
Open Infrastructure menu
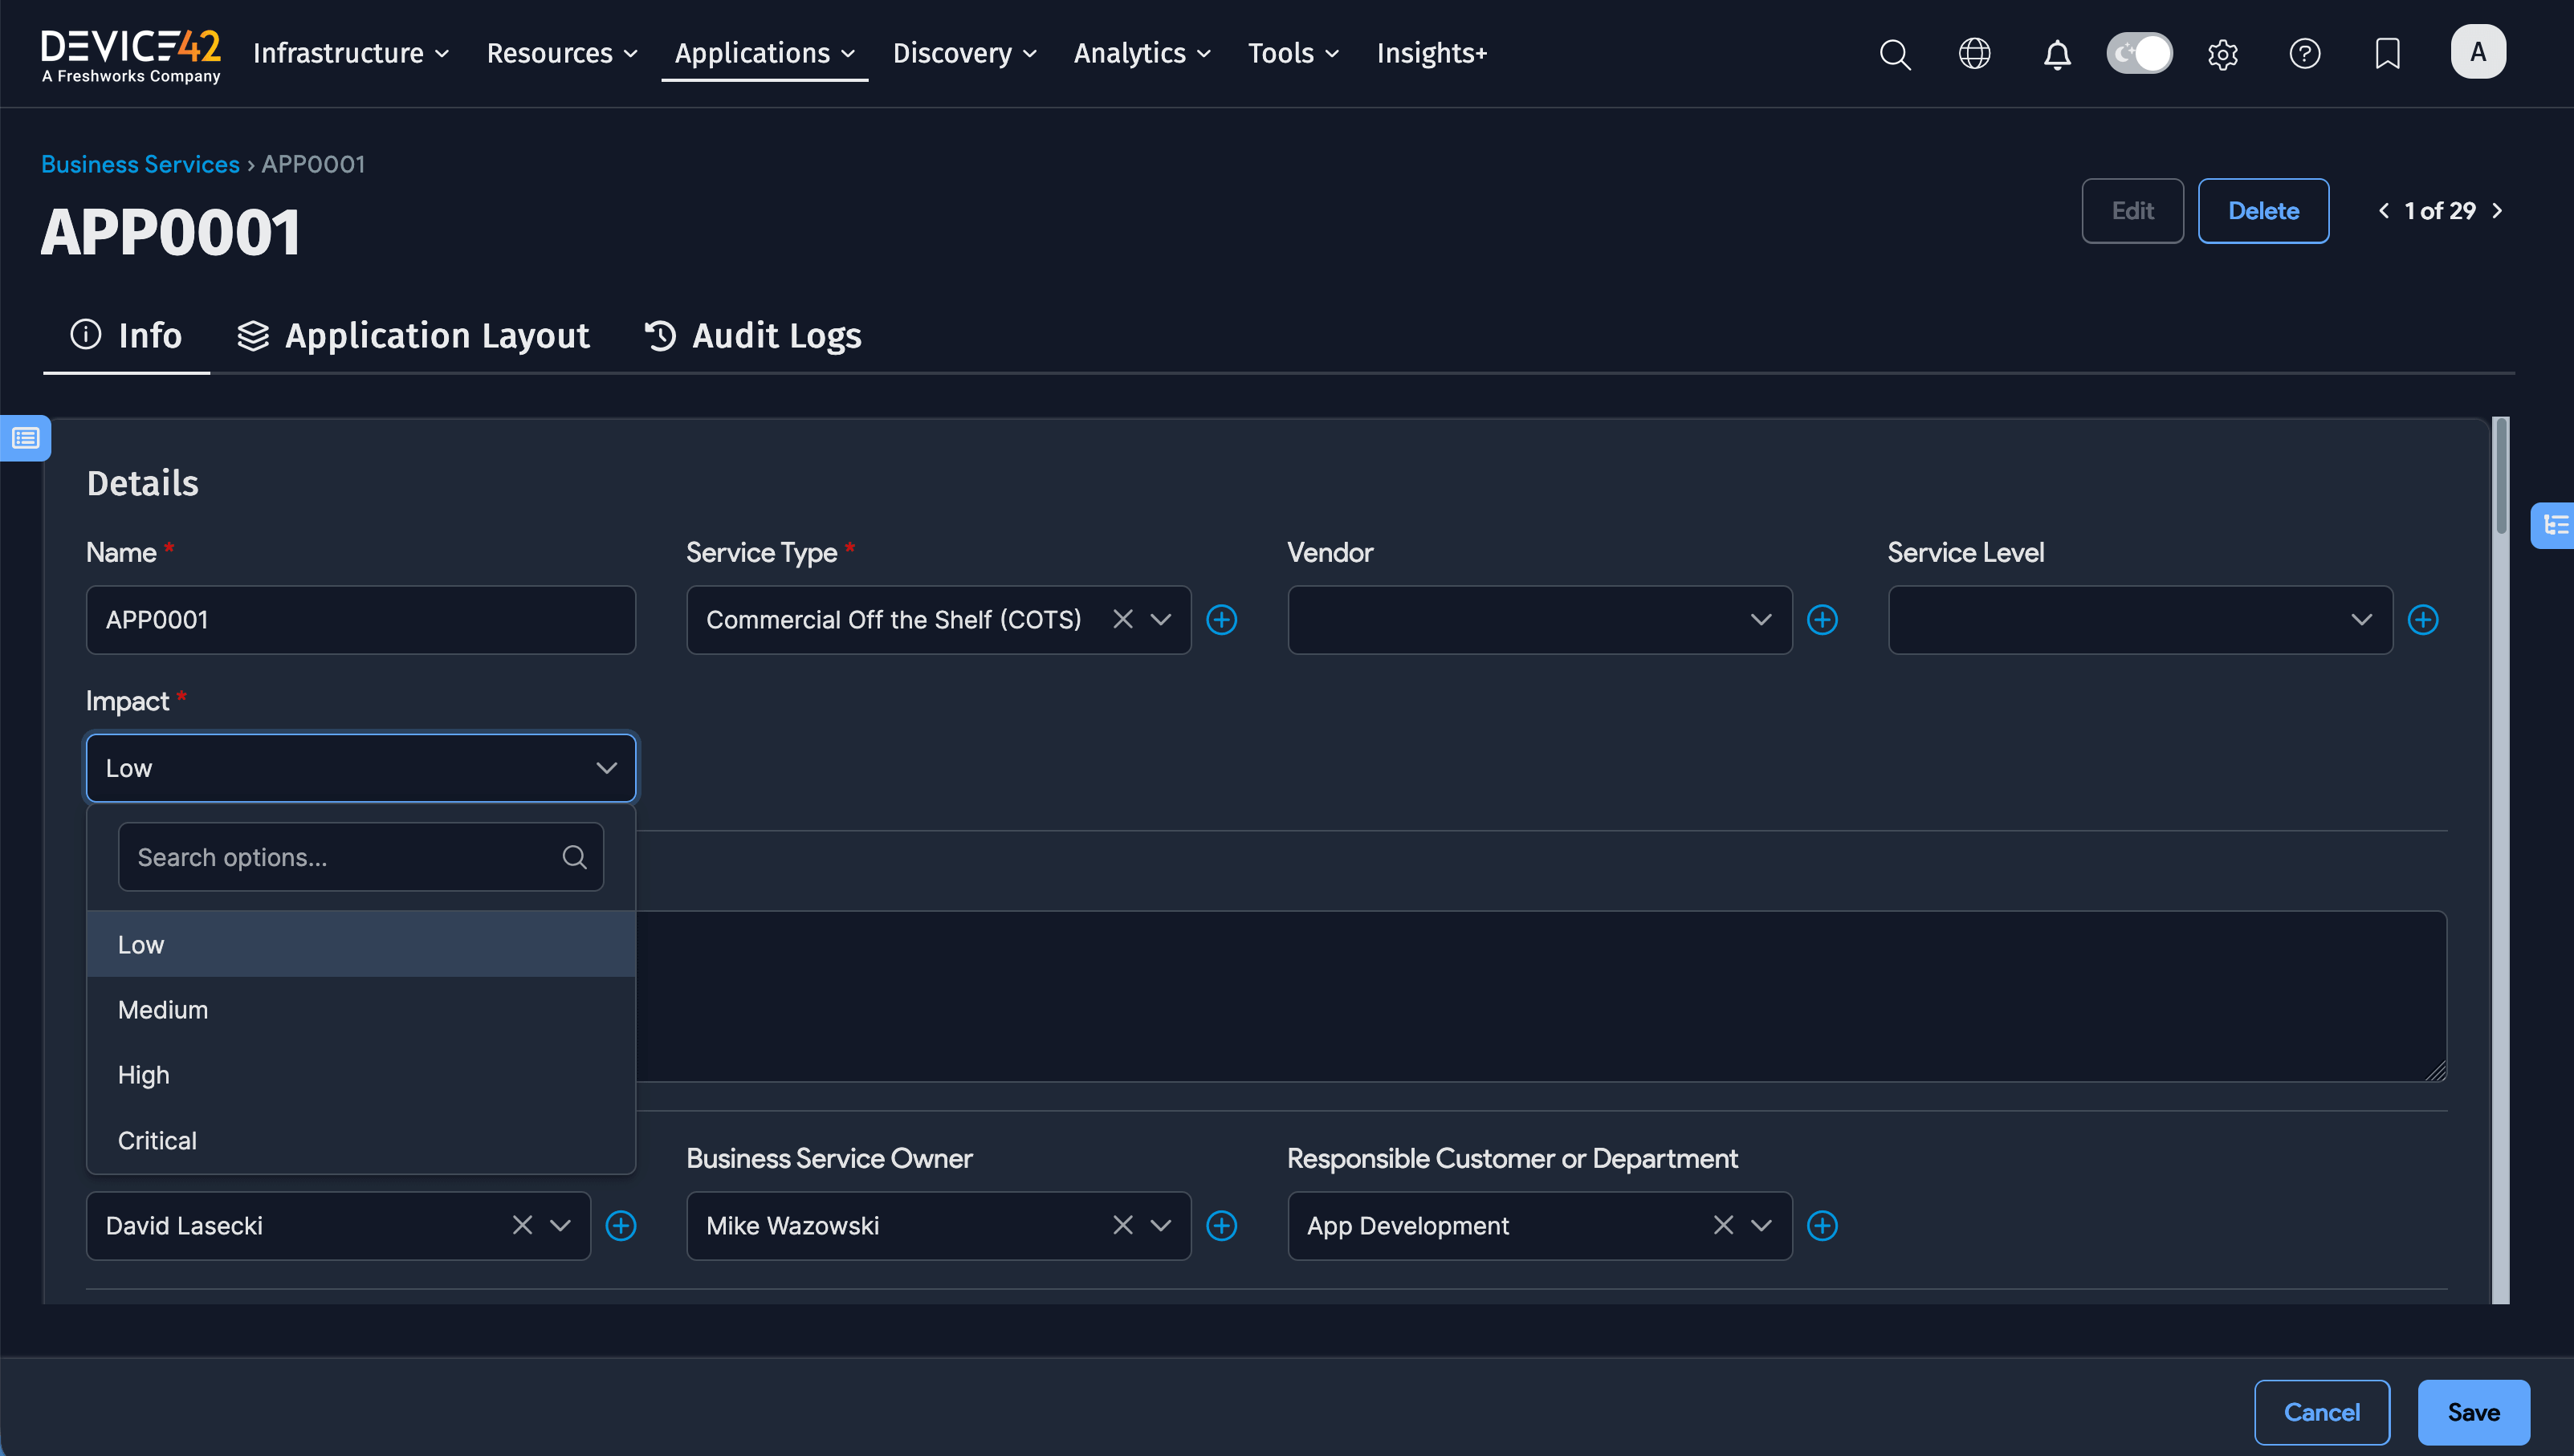(351, 53)
